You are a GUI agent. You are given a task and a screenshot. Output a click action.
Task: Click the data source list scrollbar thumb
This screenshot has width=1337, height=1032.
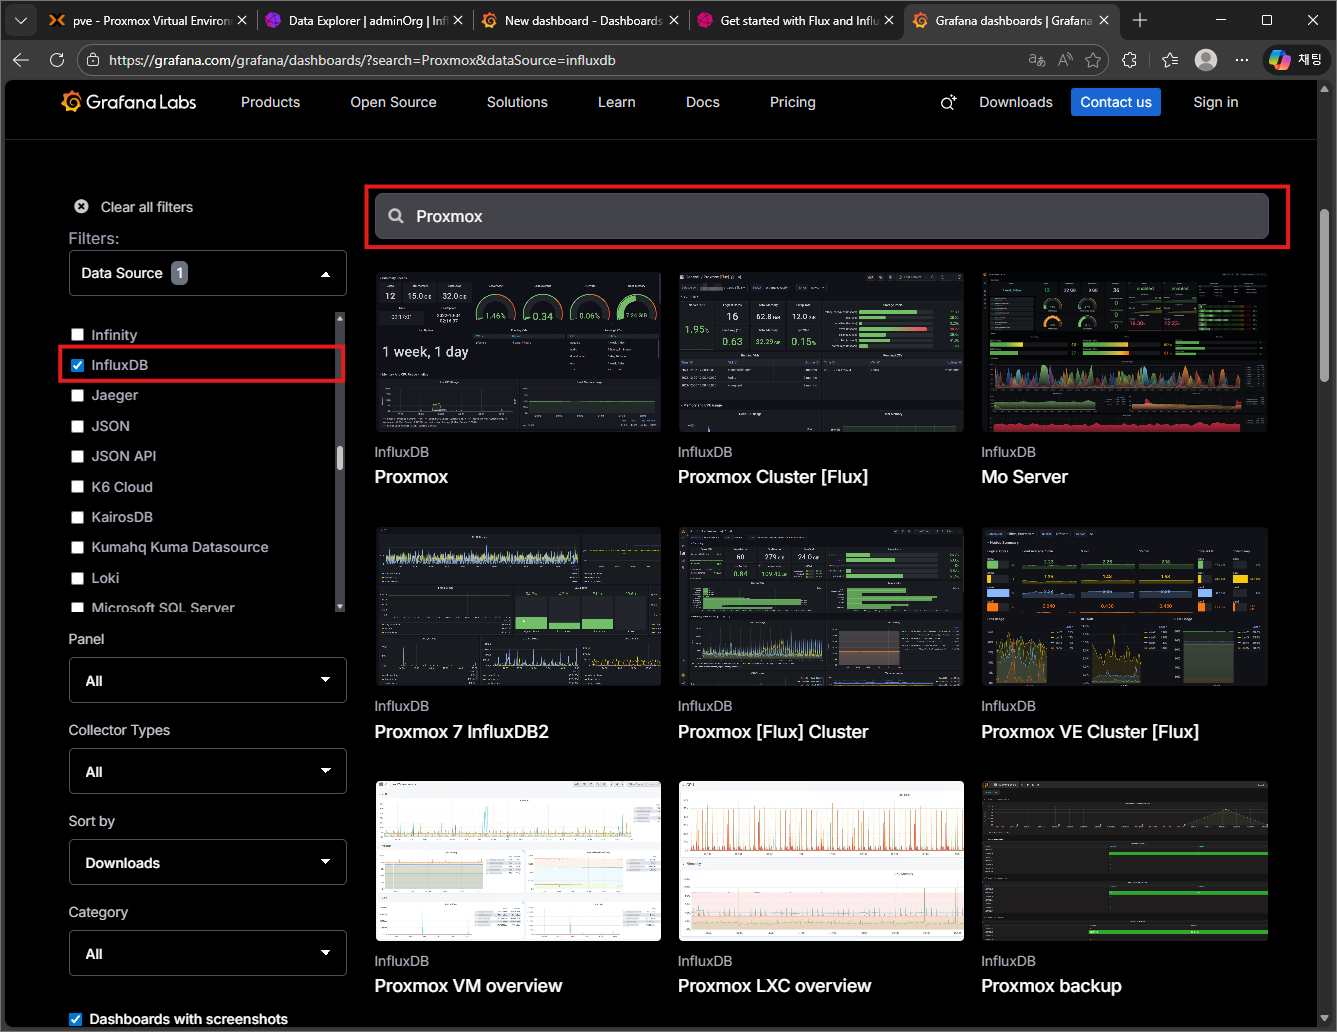pos(340,458)
